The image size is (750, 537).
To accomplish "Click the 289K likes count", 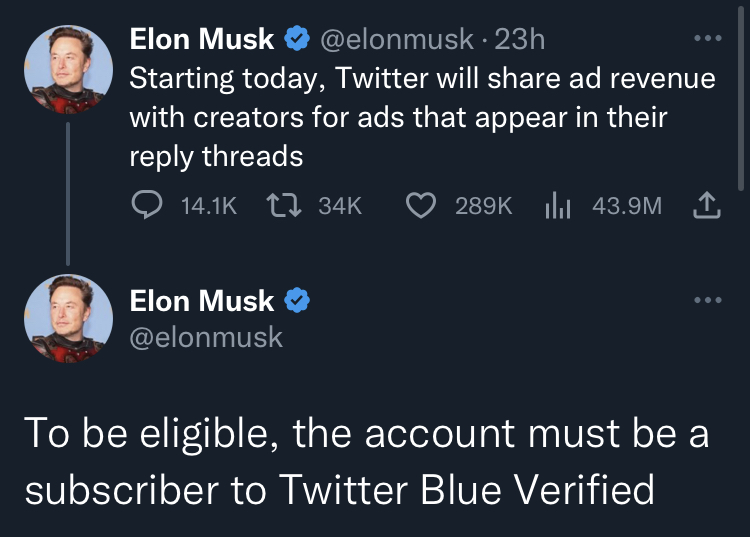I will pyautogui.click(x=484, y=206).
